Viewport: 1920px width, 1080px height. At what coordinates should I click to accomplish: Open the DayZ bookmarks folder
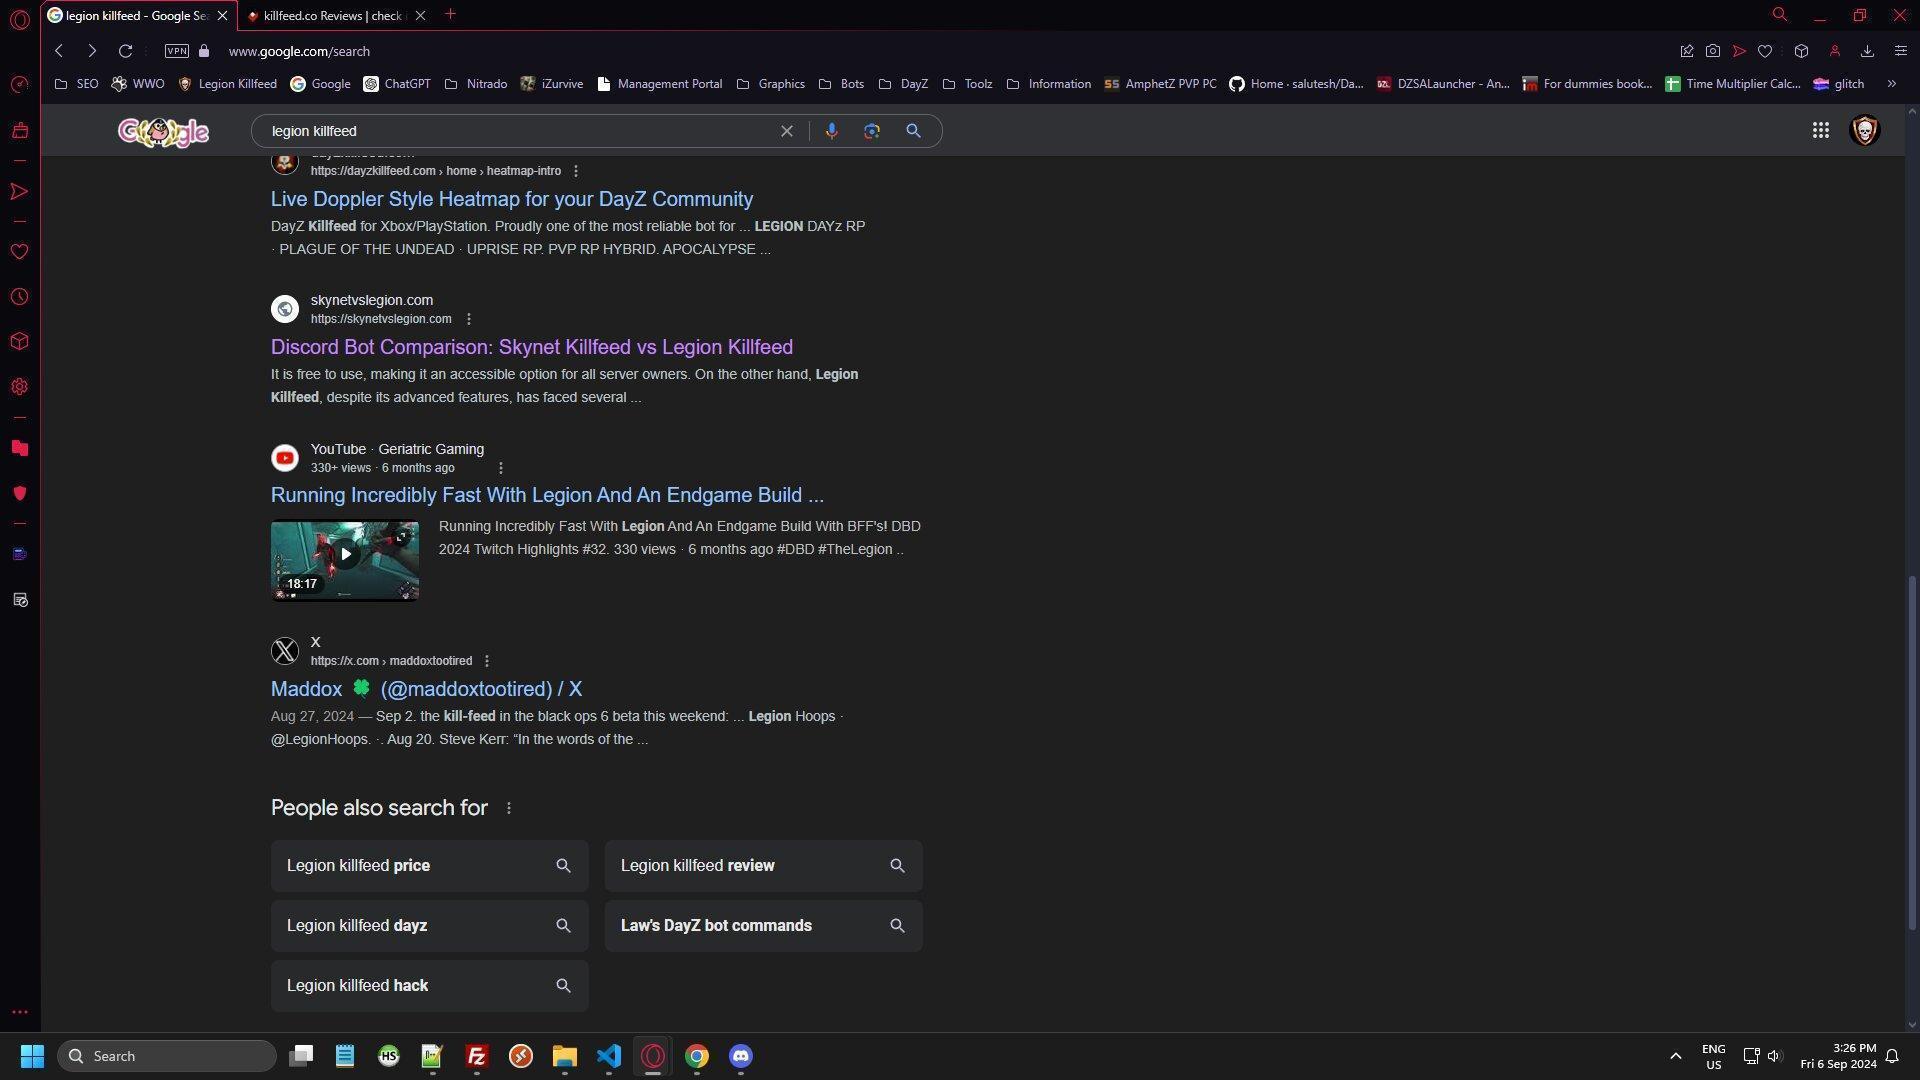(903, 84)
